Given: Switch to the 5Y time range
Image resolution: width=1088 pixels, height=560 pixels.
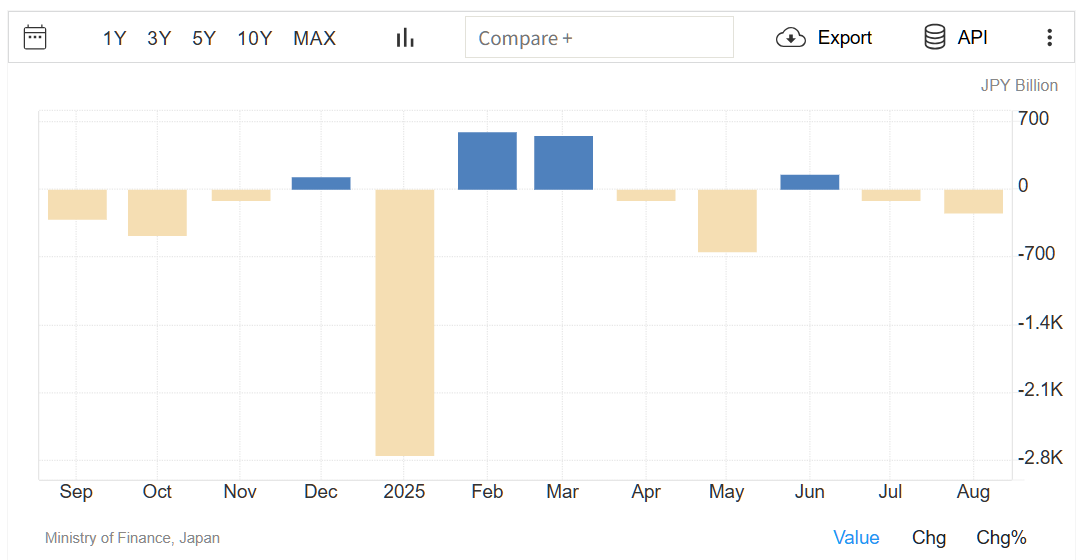Looking at the screenshot, I should click(x=204, y=38).
